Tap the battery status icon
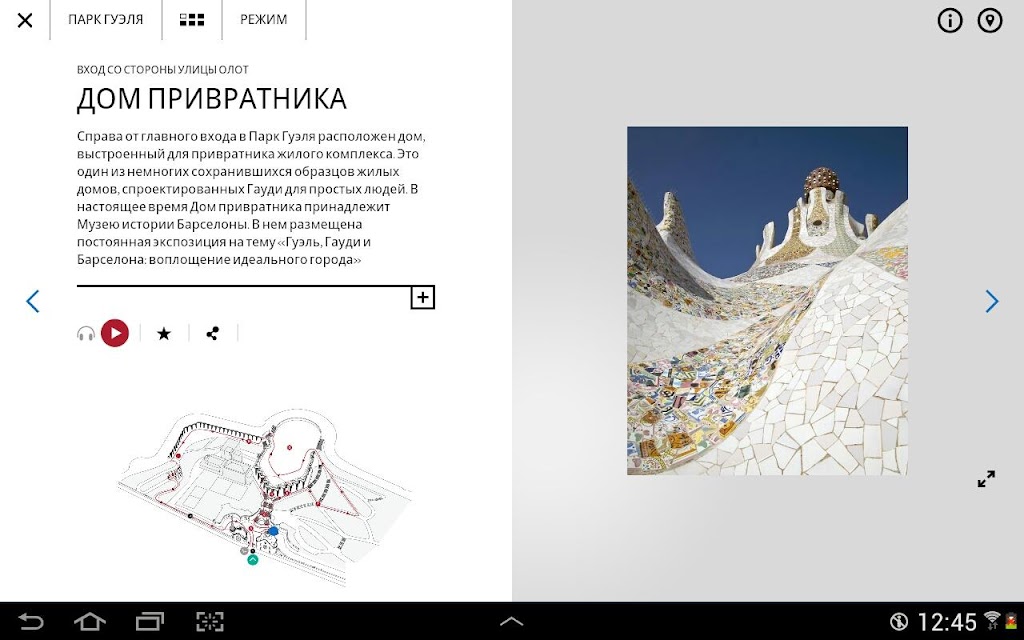The image size is (1024, 640). click(1012, 620)
